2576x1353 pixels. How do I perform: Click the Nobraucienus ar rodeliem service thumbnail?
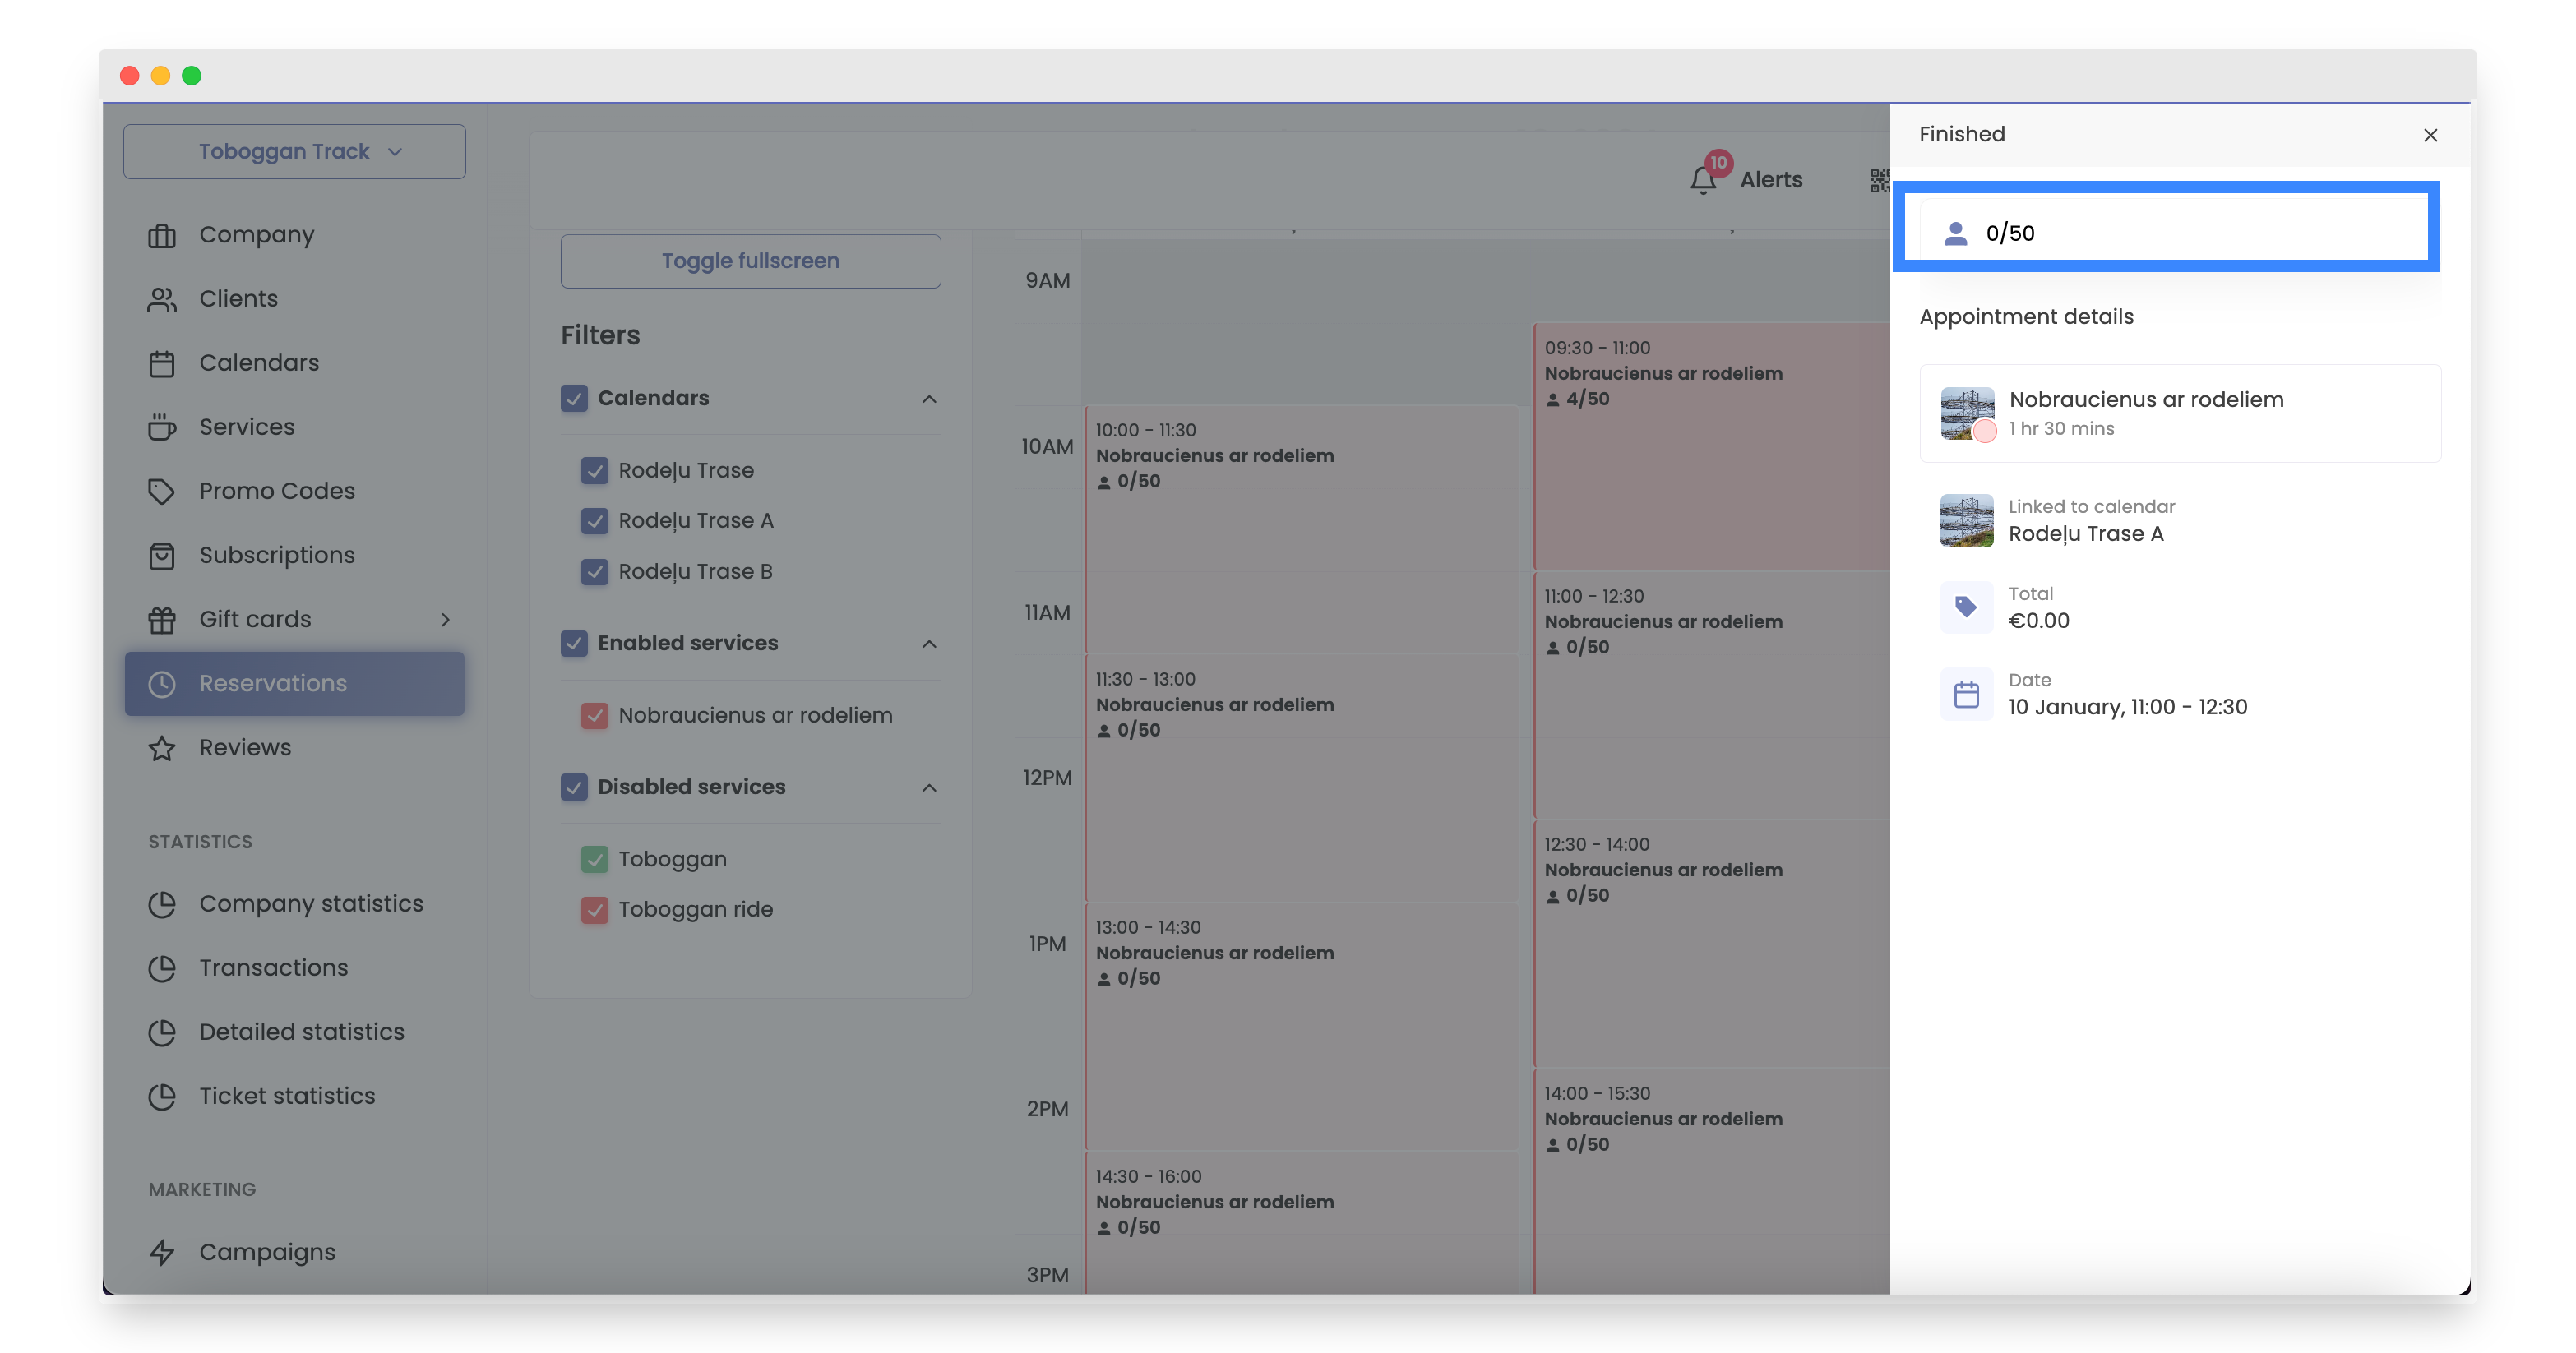(1966, 413)
